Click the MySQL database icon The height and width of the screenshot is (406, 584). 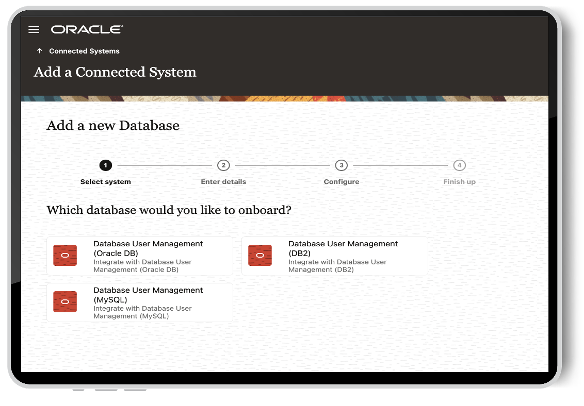click(65, 302)
